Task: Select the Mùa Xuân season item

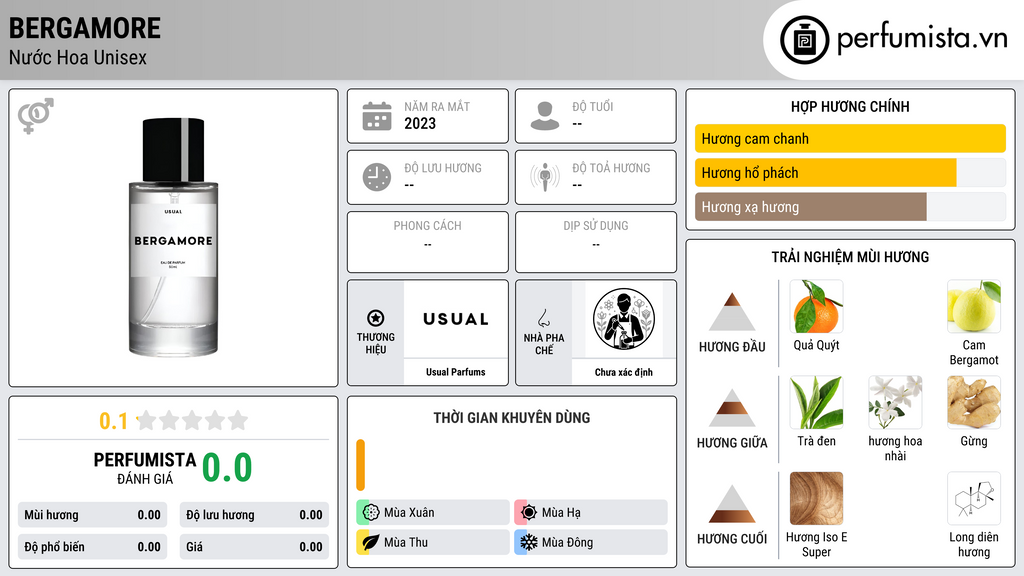Action: tap(433, 513)
